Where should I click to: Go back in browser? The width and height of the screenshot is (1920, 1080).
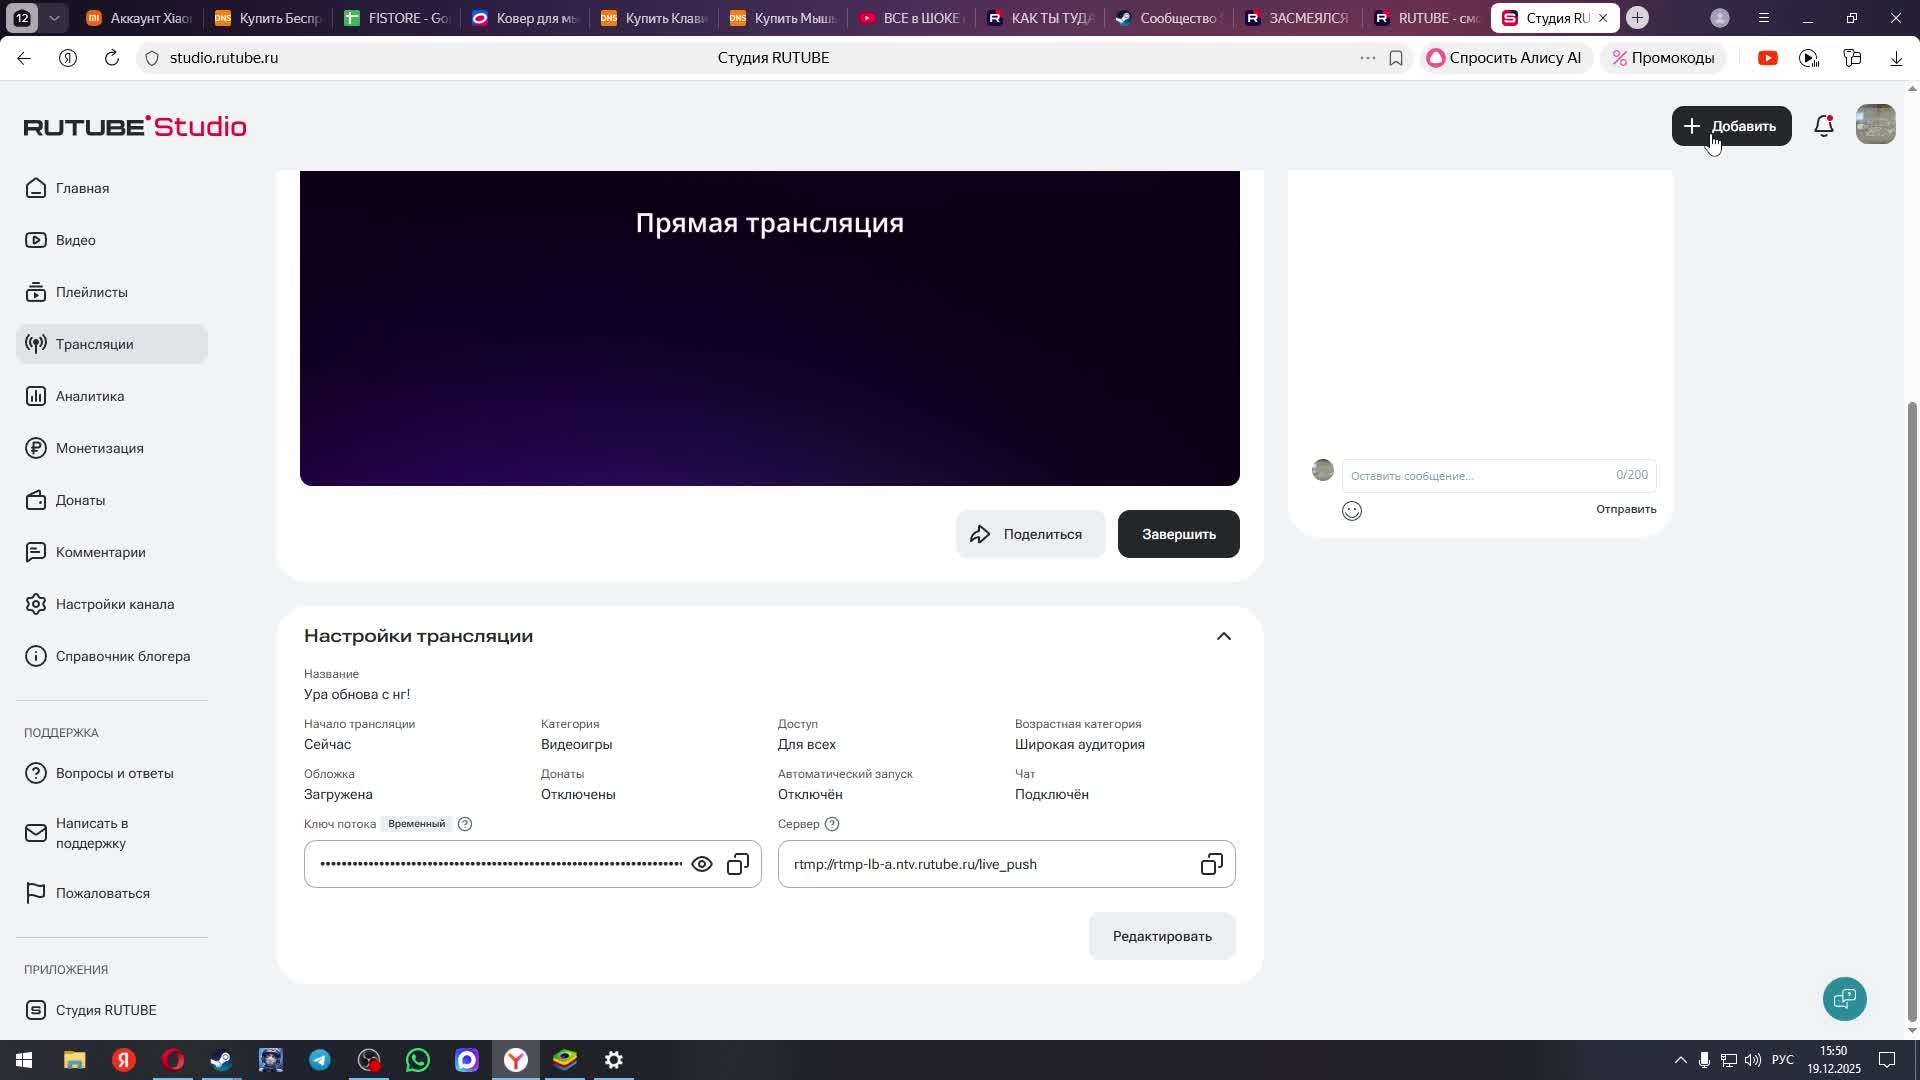coord(24,58)
